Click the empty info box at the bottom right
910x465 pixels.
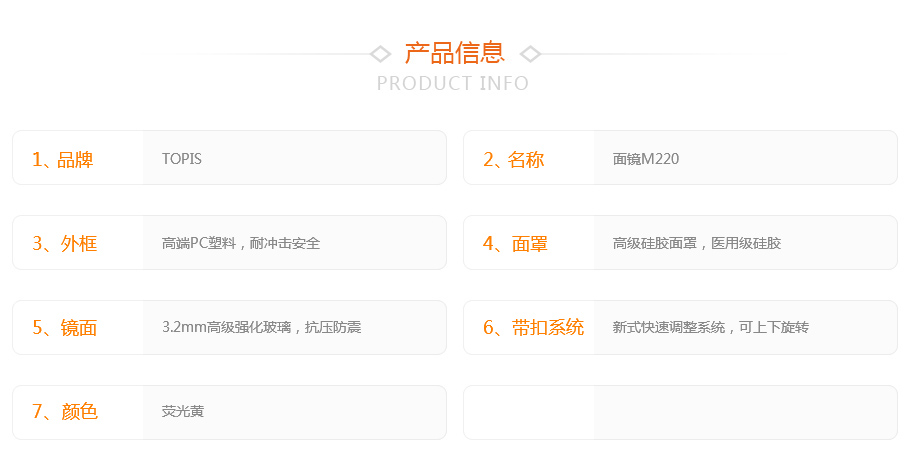[680, 412]
